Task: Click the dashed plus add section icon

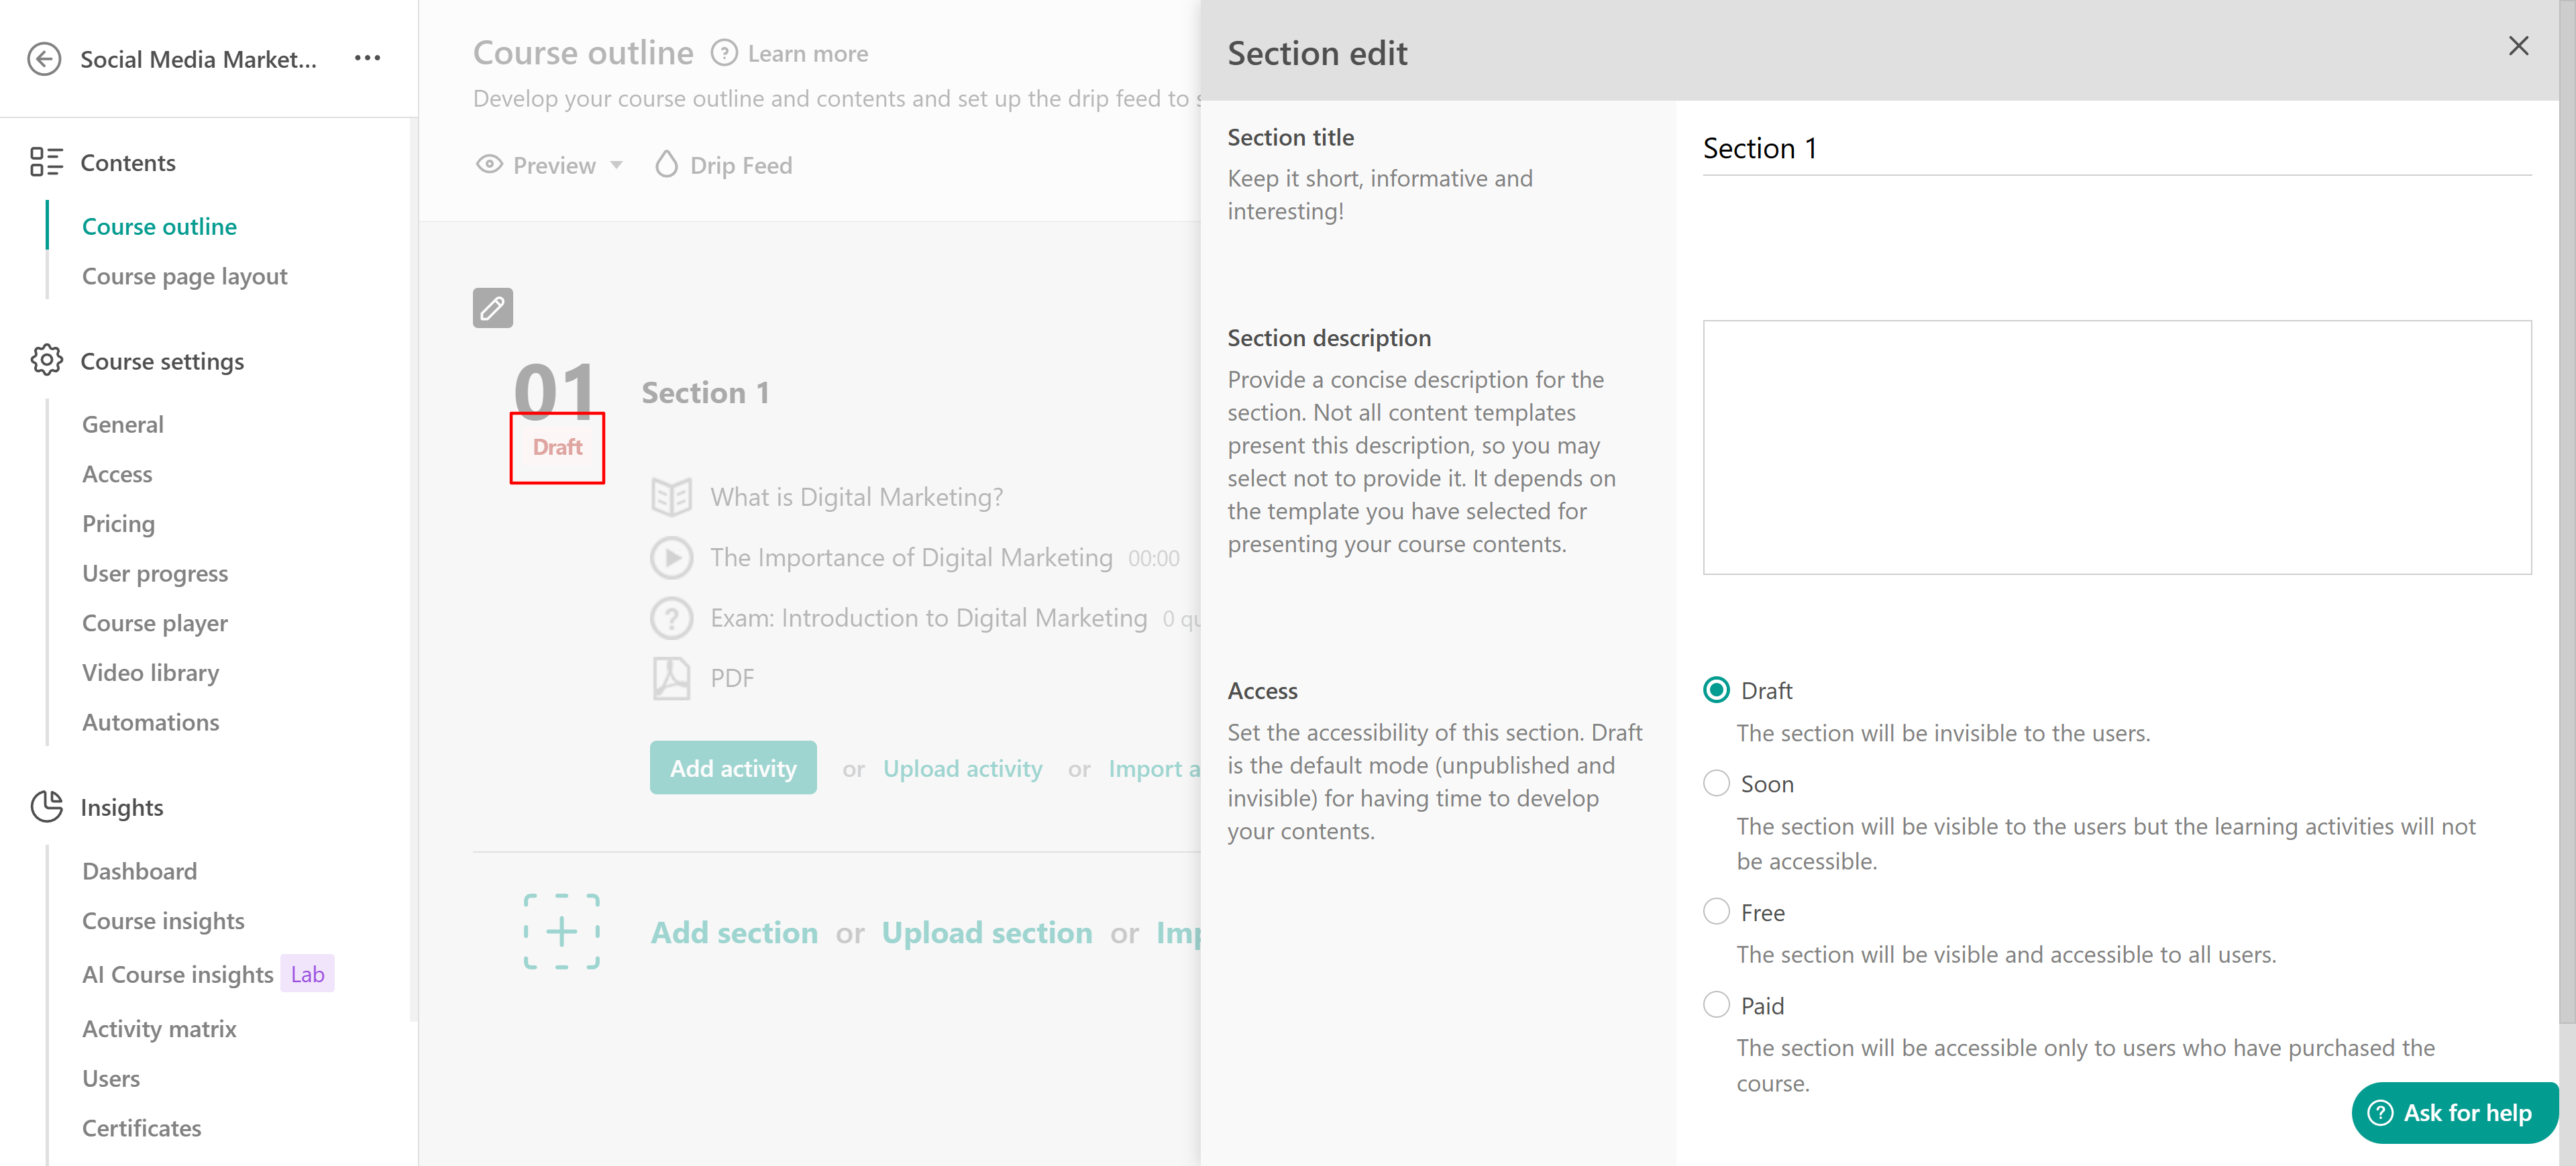Action: click(x=561, y=931)
